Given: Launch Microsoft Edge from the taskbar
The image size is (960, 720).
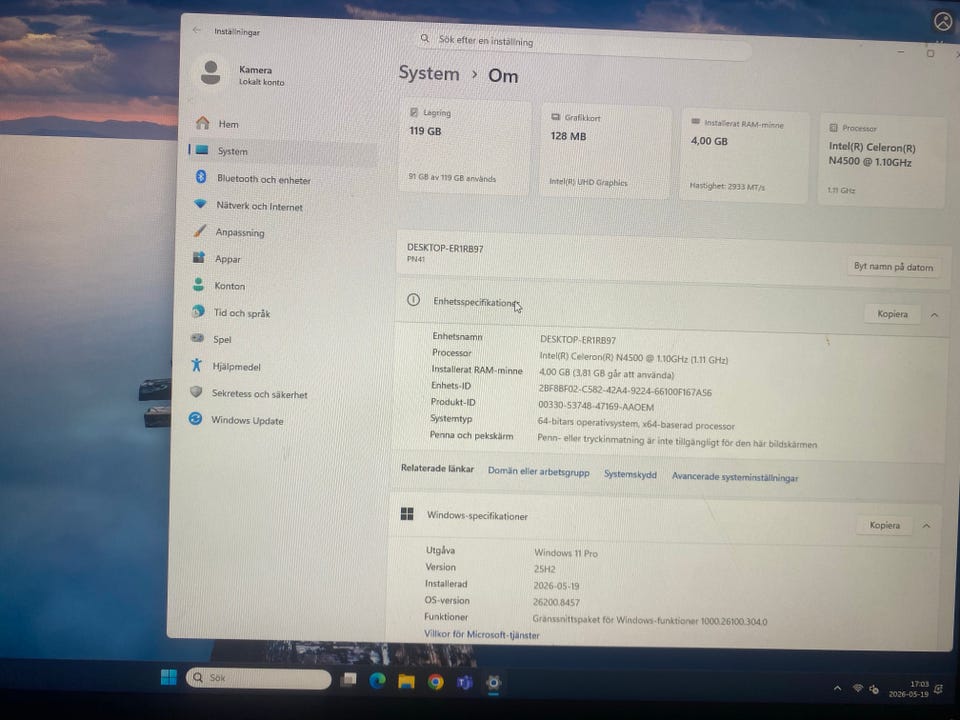Looking at the screenshot, I should (x=377, y=680).
